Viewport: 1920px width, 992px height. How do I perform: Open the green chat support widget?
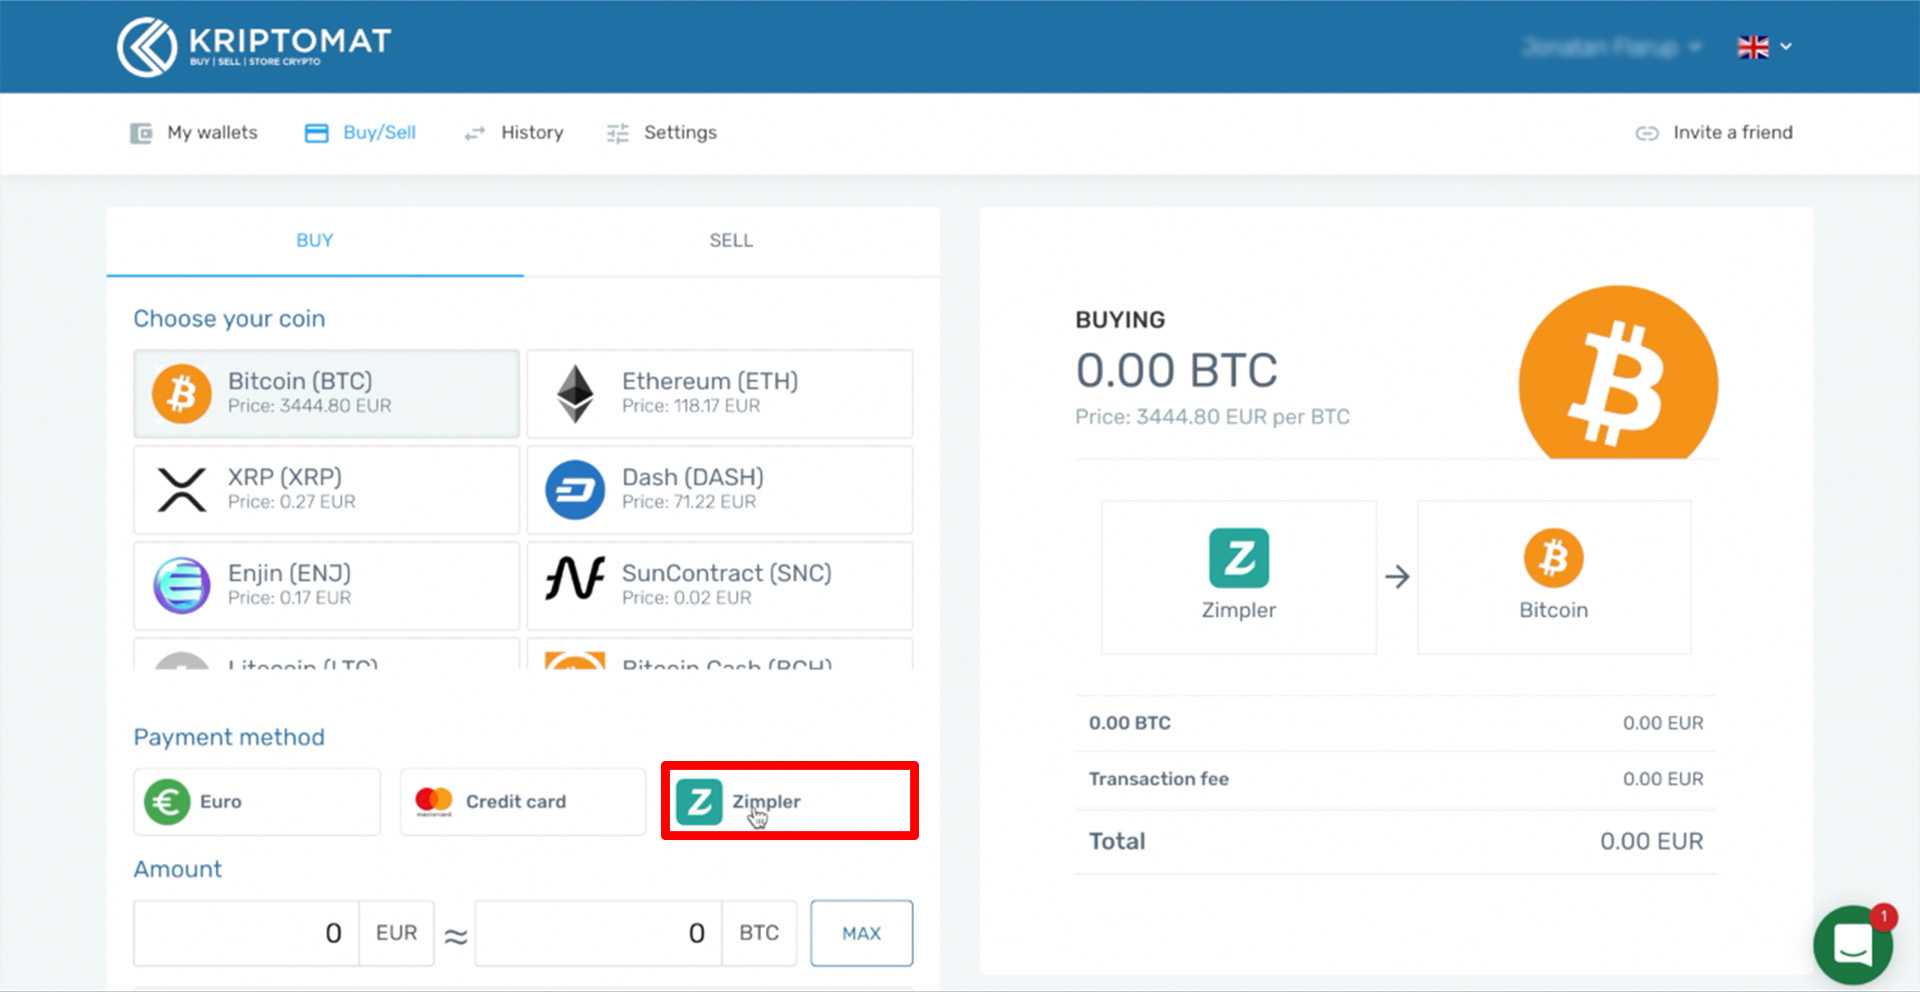1853,945
